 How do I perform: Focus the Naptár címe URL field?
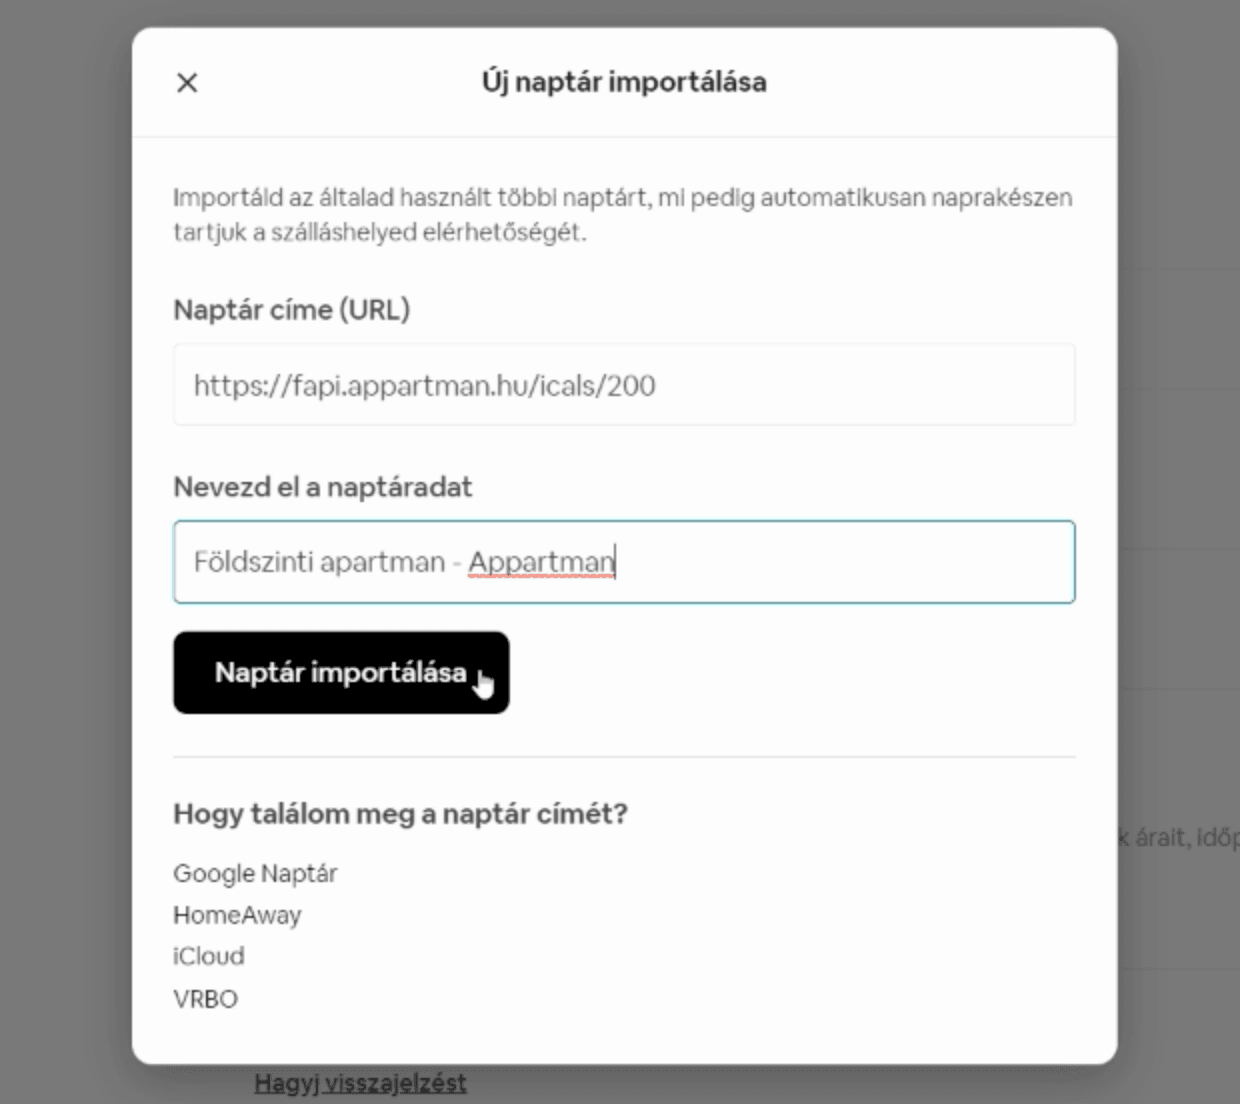click(x=624, y=385)
